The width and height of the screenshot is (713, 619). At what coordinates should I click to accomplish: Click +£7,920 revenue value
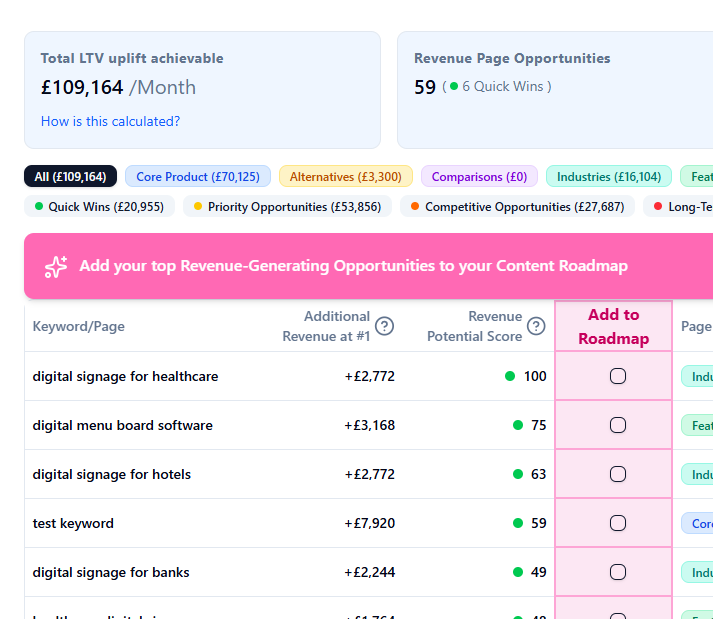(369, 523)
